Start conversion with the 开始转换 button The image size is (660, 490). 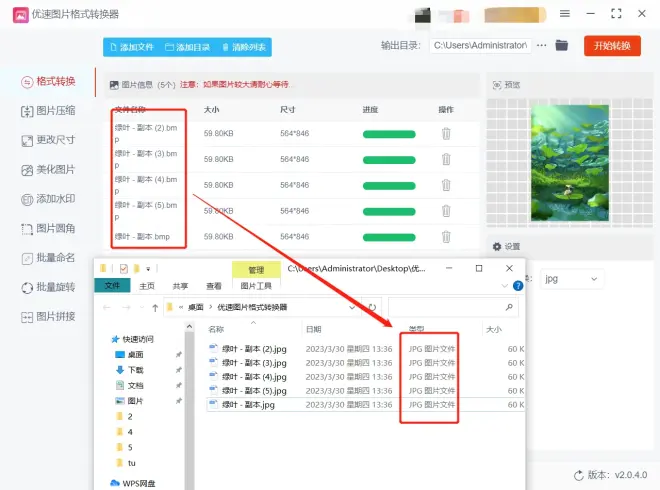point(611,46)
